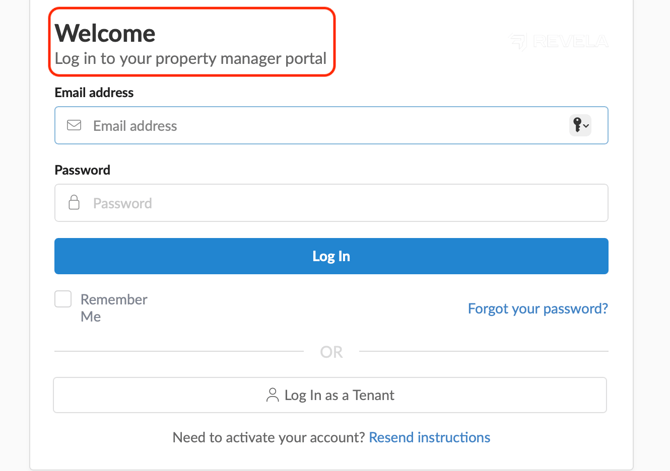Screen dimensions: 670x471
Task: Click the Need to activate your account text
Action: tap(268, 437)
